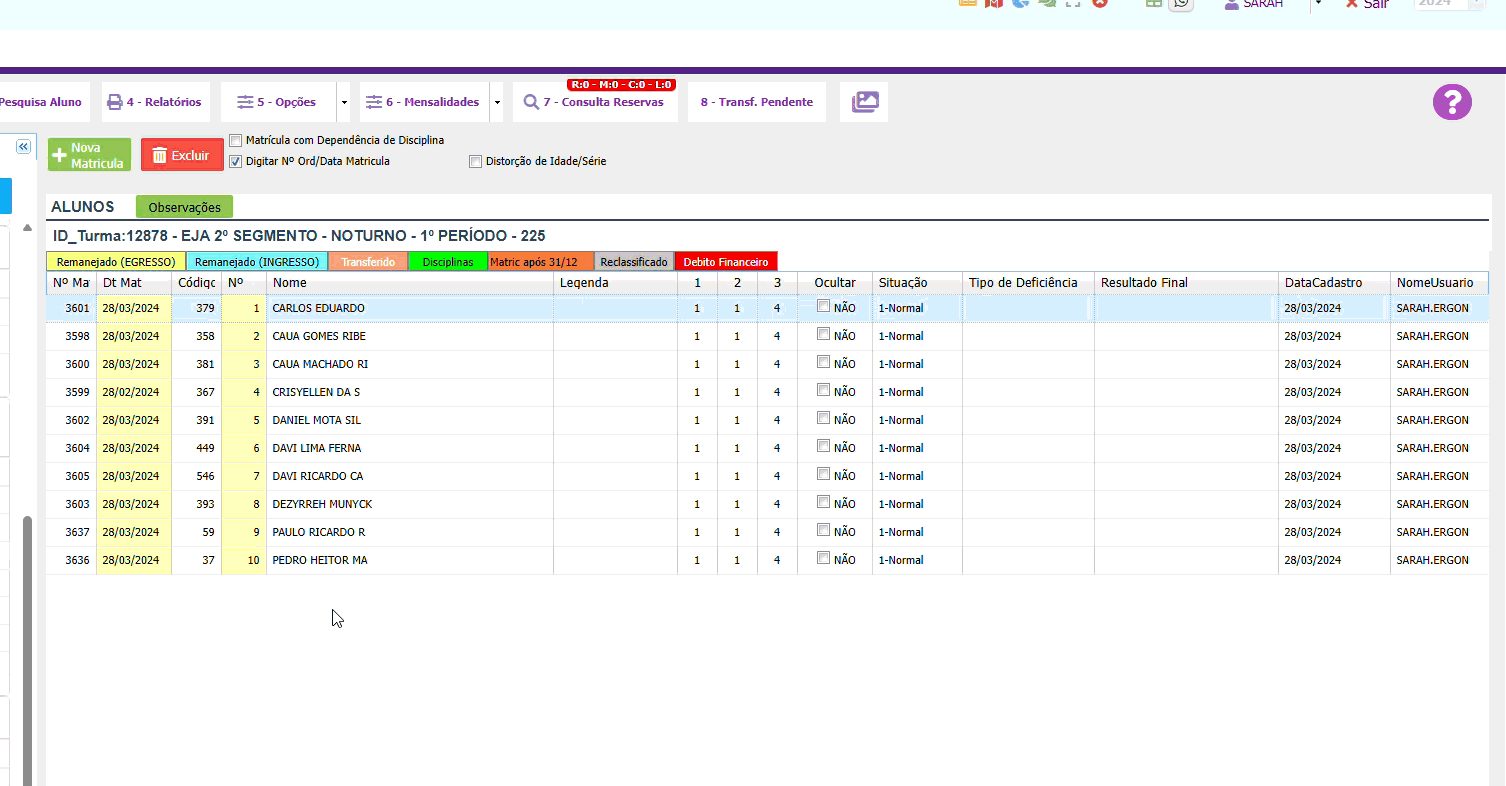Expand the 5 - Opções dropdown arrow
1506x786 pixels.
pos(344,102)
